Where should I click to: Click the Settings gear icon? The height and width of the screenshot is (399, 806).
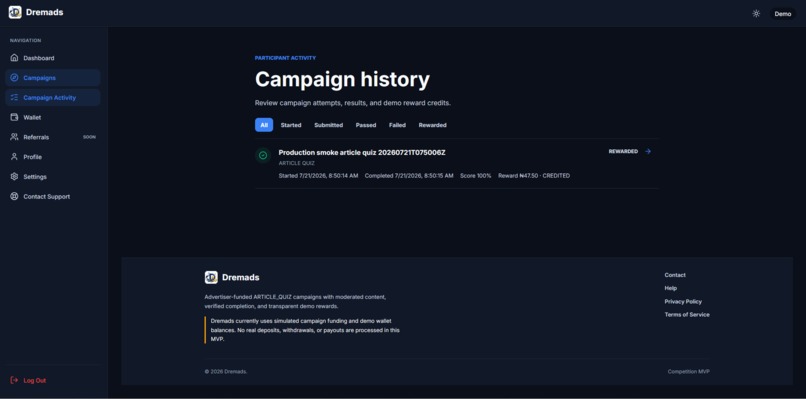[x=14, y=177]
